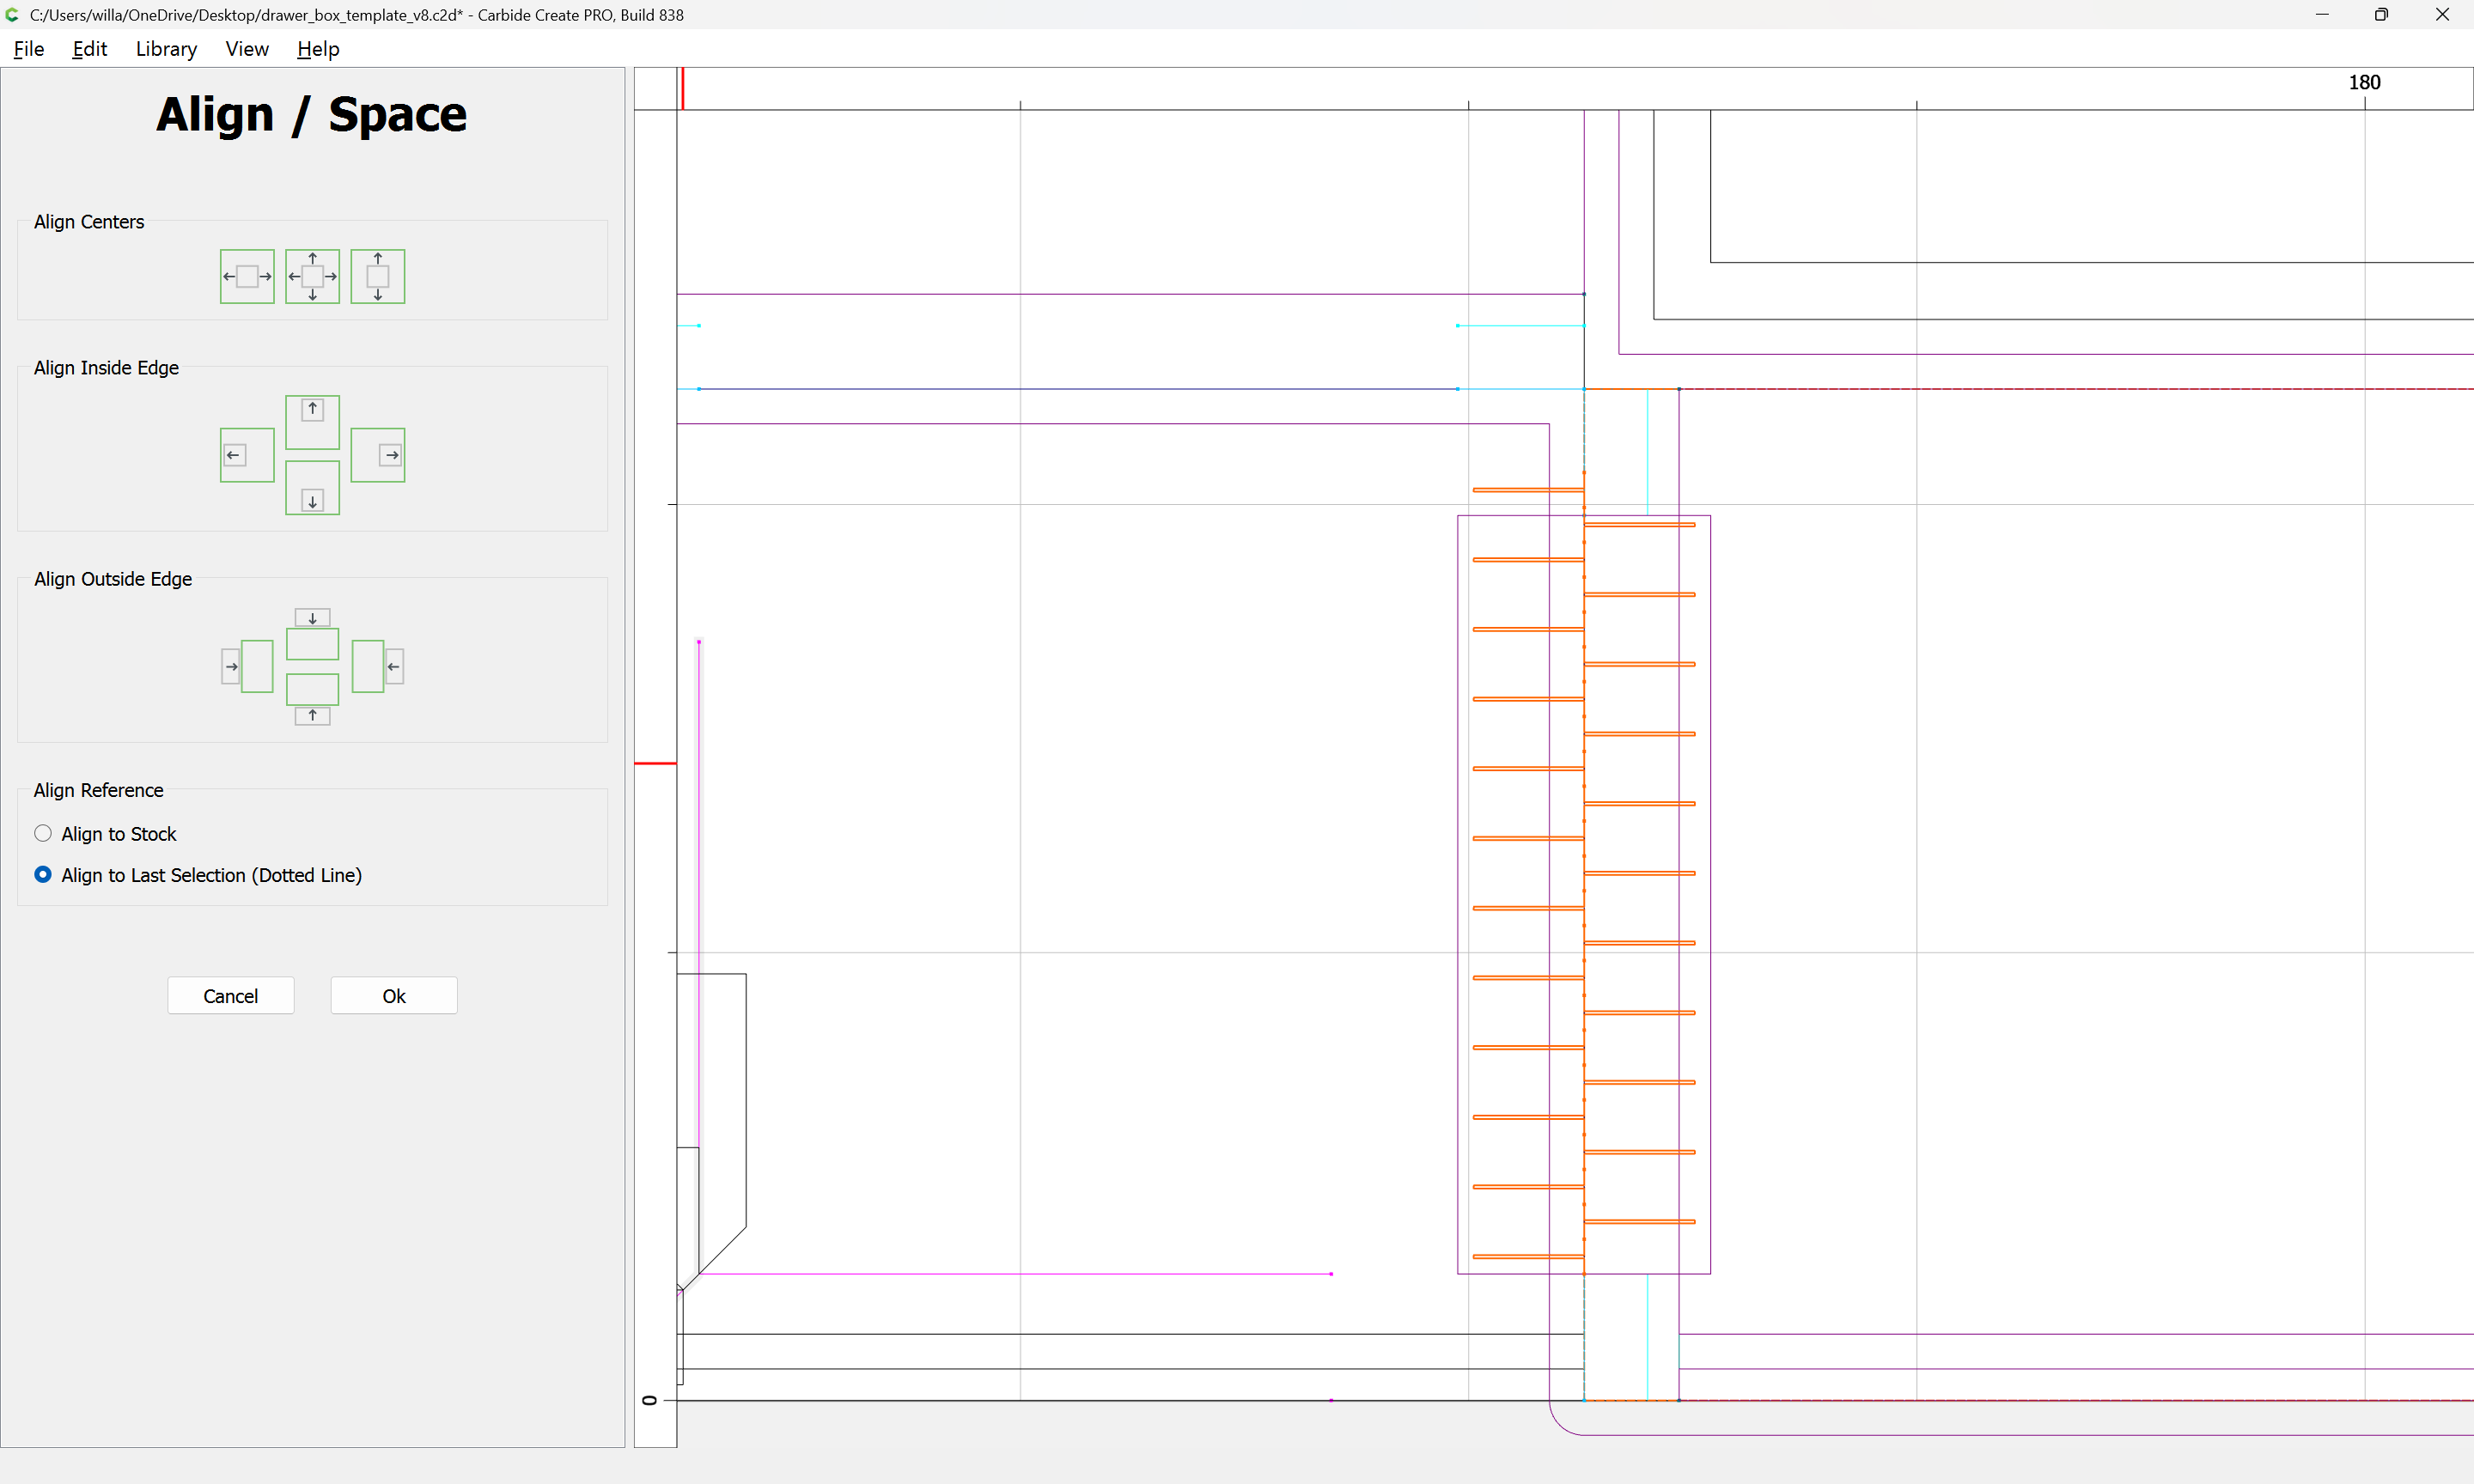Align inside edge to left
2474x1484 pixels.
[x=247, y=455]
